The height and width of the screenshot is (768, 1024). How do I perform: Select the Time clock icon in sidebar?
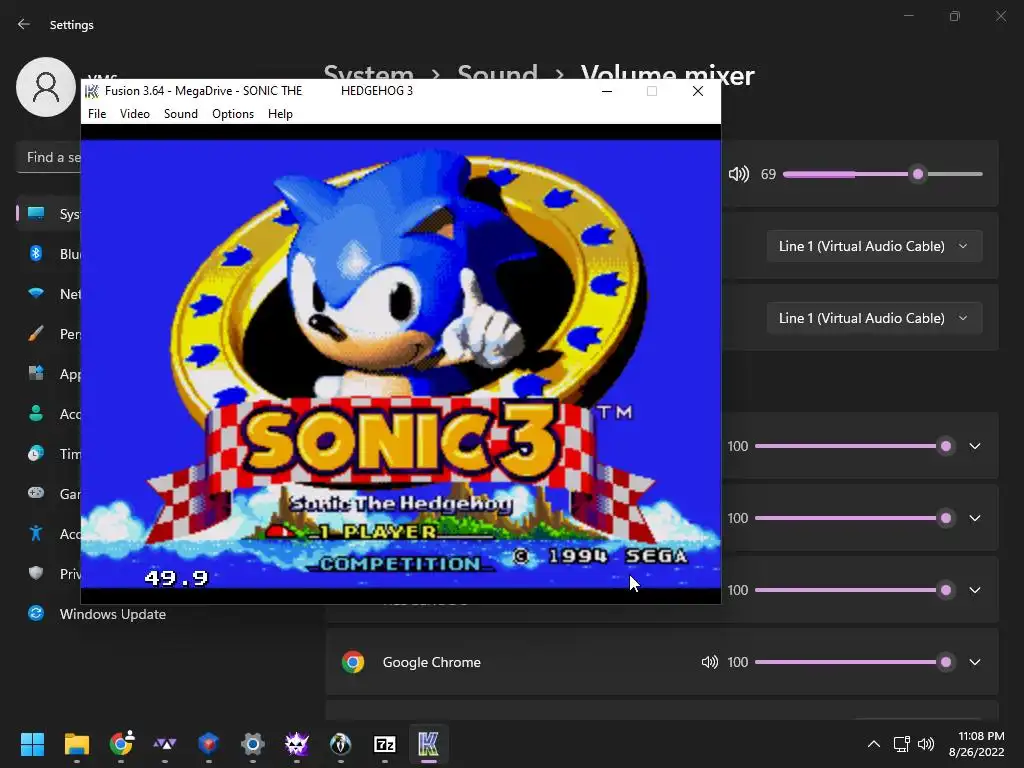pos(36,453)
